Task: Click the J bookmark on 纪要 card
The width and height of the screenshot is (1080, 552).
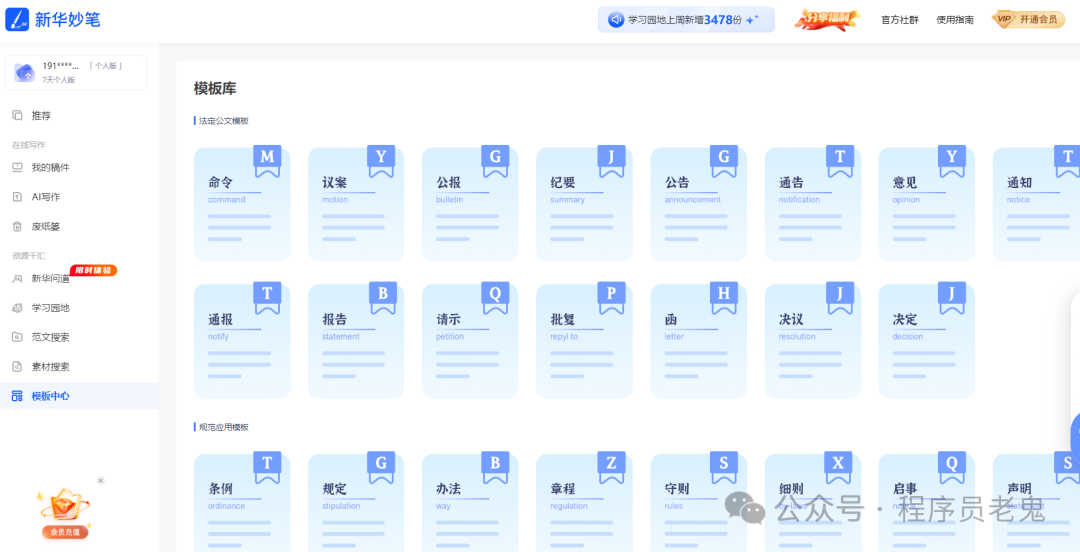Action: 611,161
